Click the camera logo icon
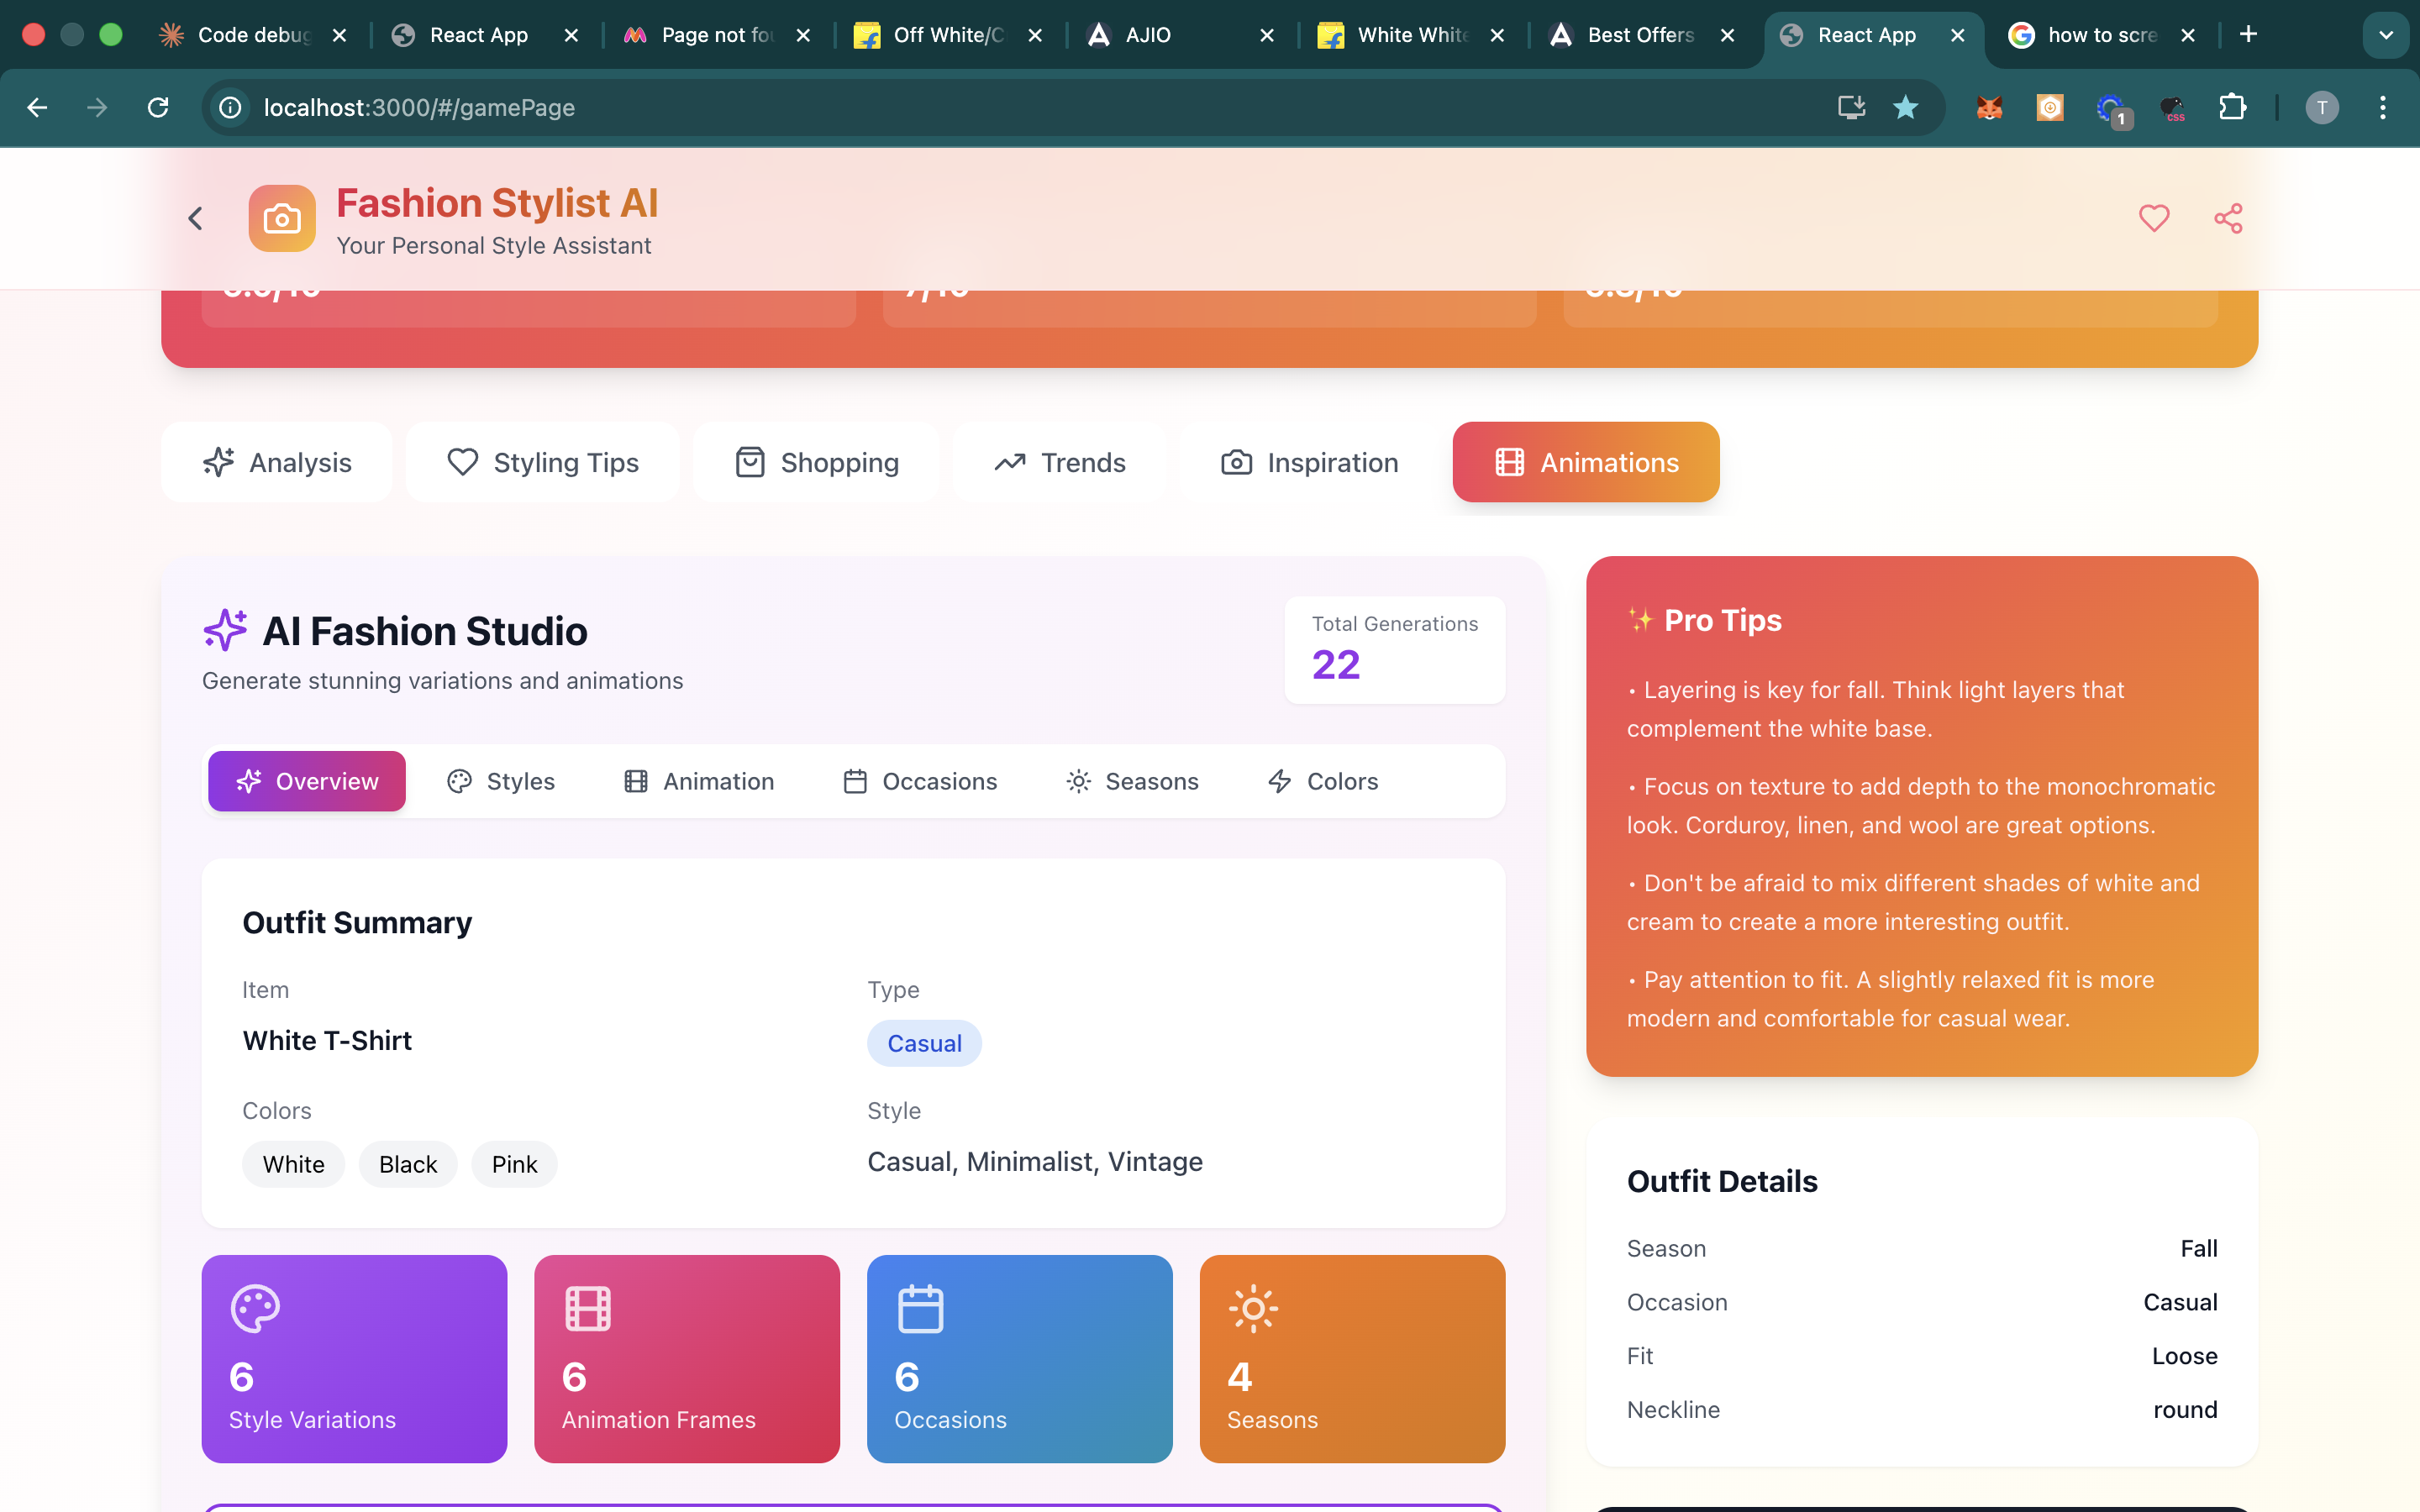Screen dimensions: 2420x1512 (x=282, y=218)
